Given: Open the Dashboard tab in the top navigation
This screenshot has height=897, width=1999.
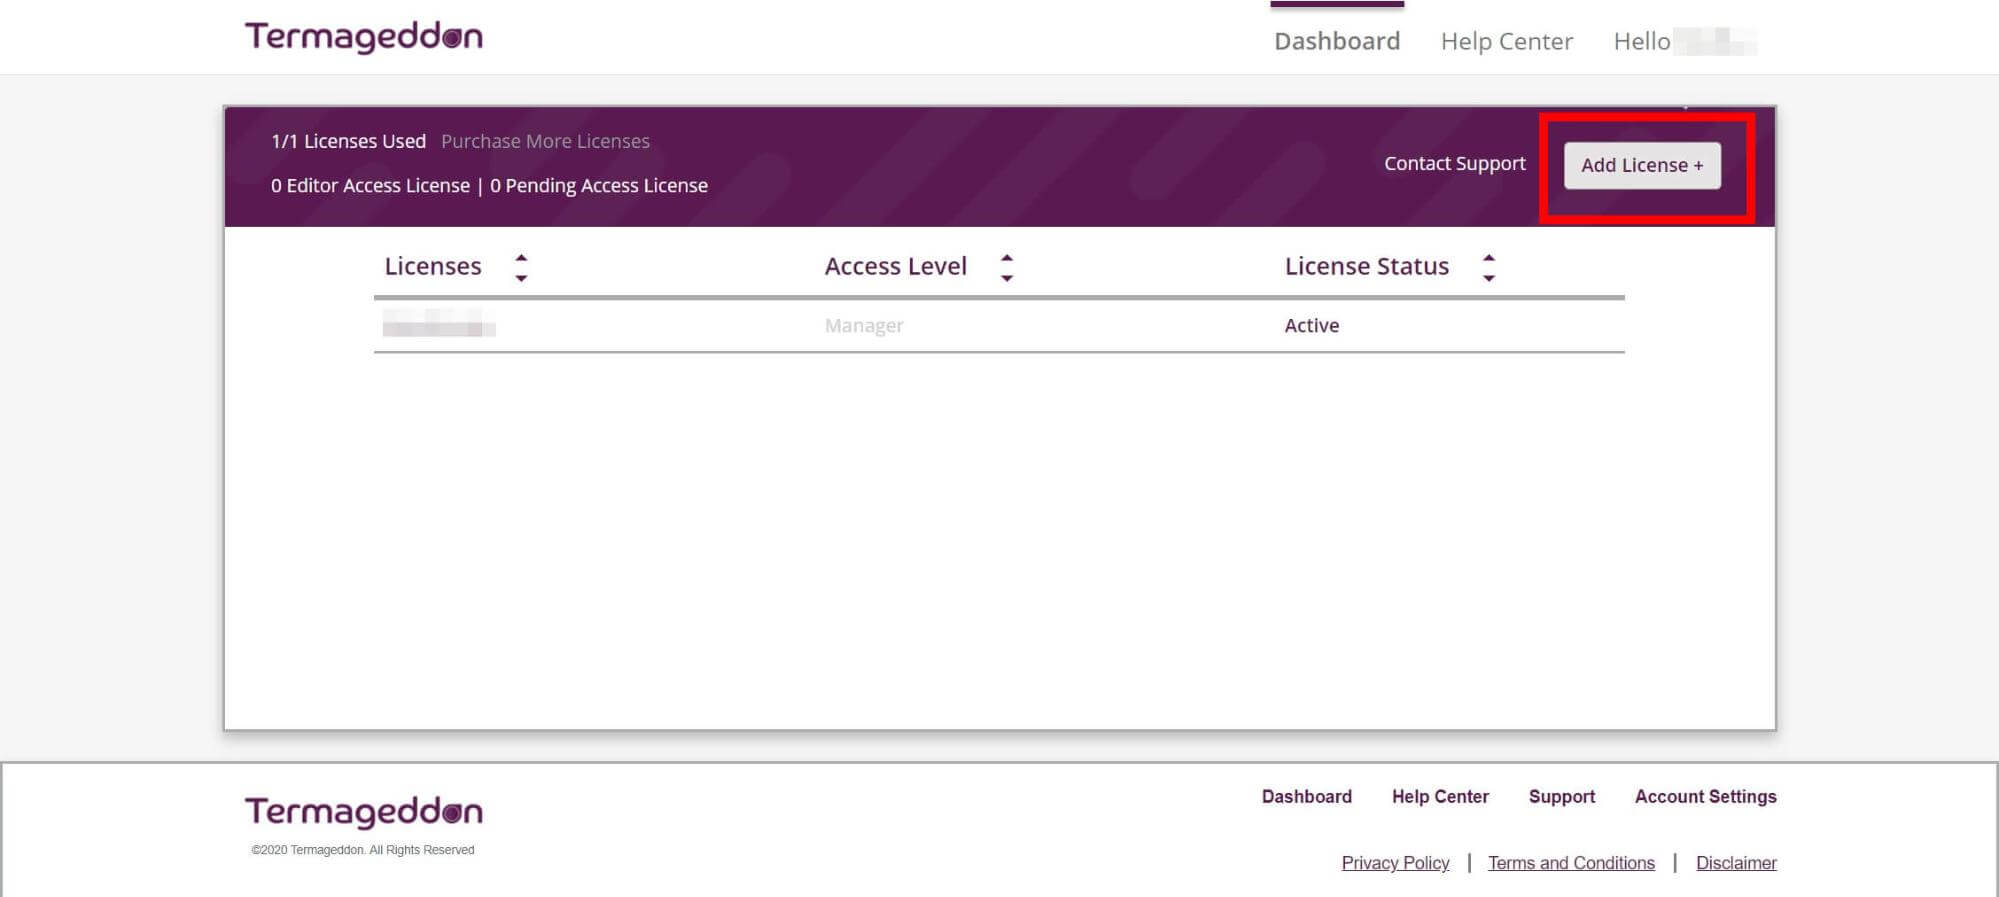Looking at the screenshot, I should (x=1337, y=41).
